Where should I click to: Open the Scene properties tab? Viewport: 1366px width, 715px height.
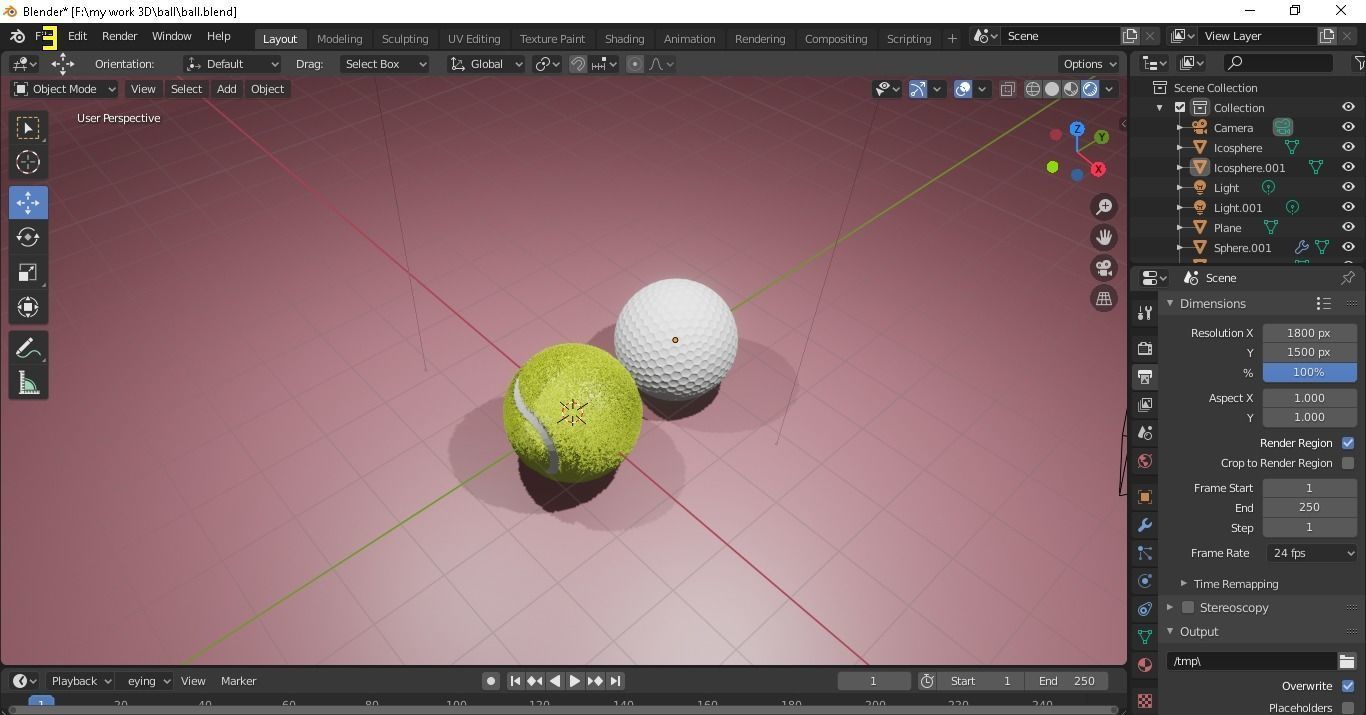(1145, 433)
